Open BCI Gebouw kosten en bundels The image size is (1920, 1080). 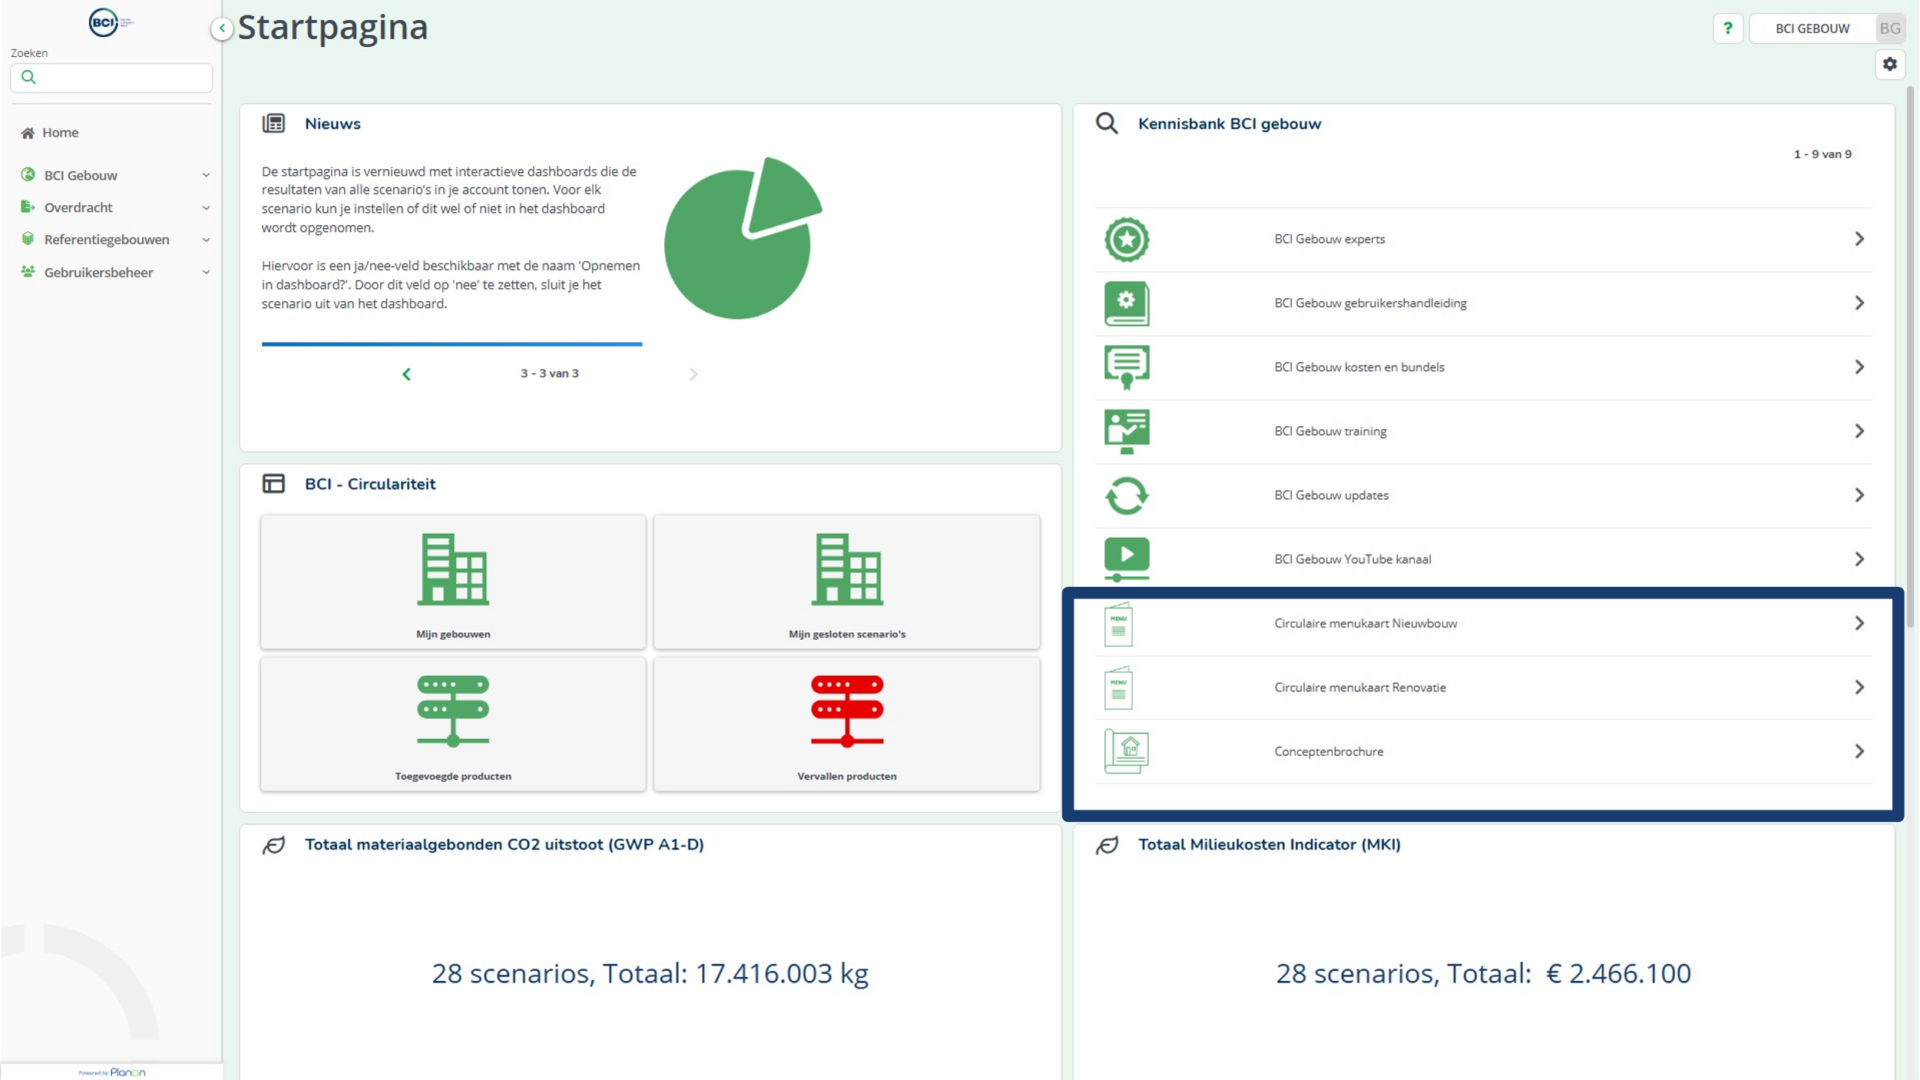(1359, 367)
